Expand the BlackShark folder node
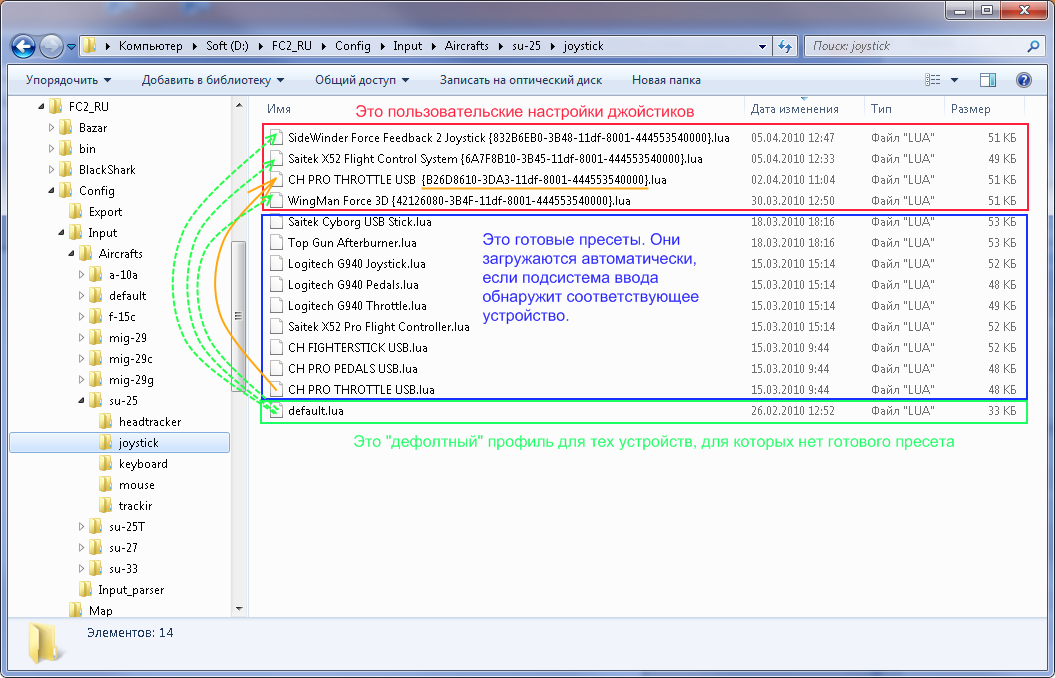This screenshot has height=678, width=1055. [x=52, y=170]
